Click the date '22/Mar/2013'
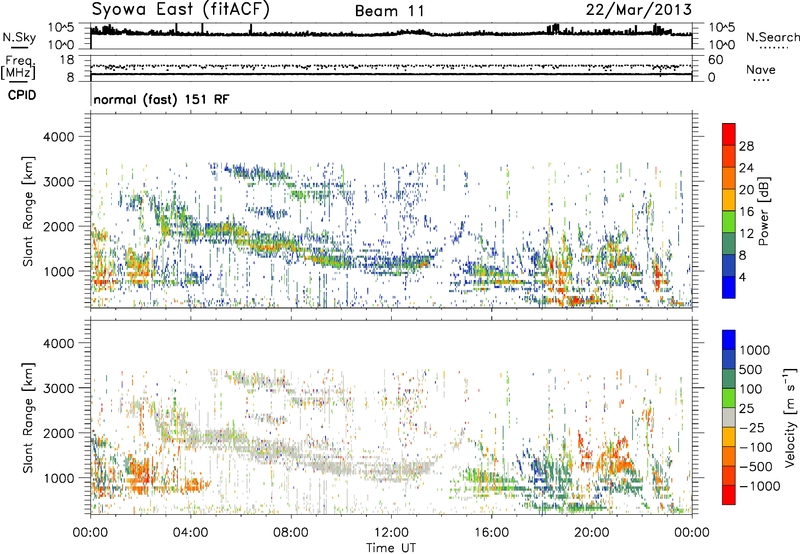The height and width of the screenshot is (554, 800). (638, 10)
